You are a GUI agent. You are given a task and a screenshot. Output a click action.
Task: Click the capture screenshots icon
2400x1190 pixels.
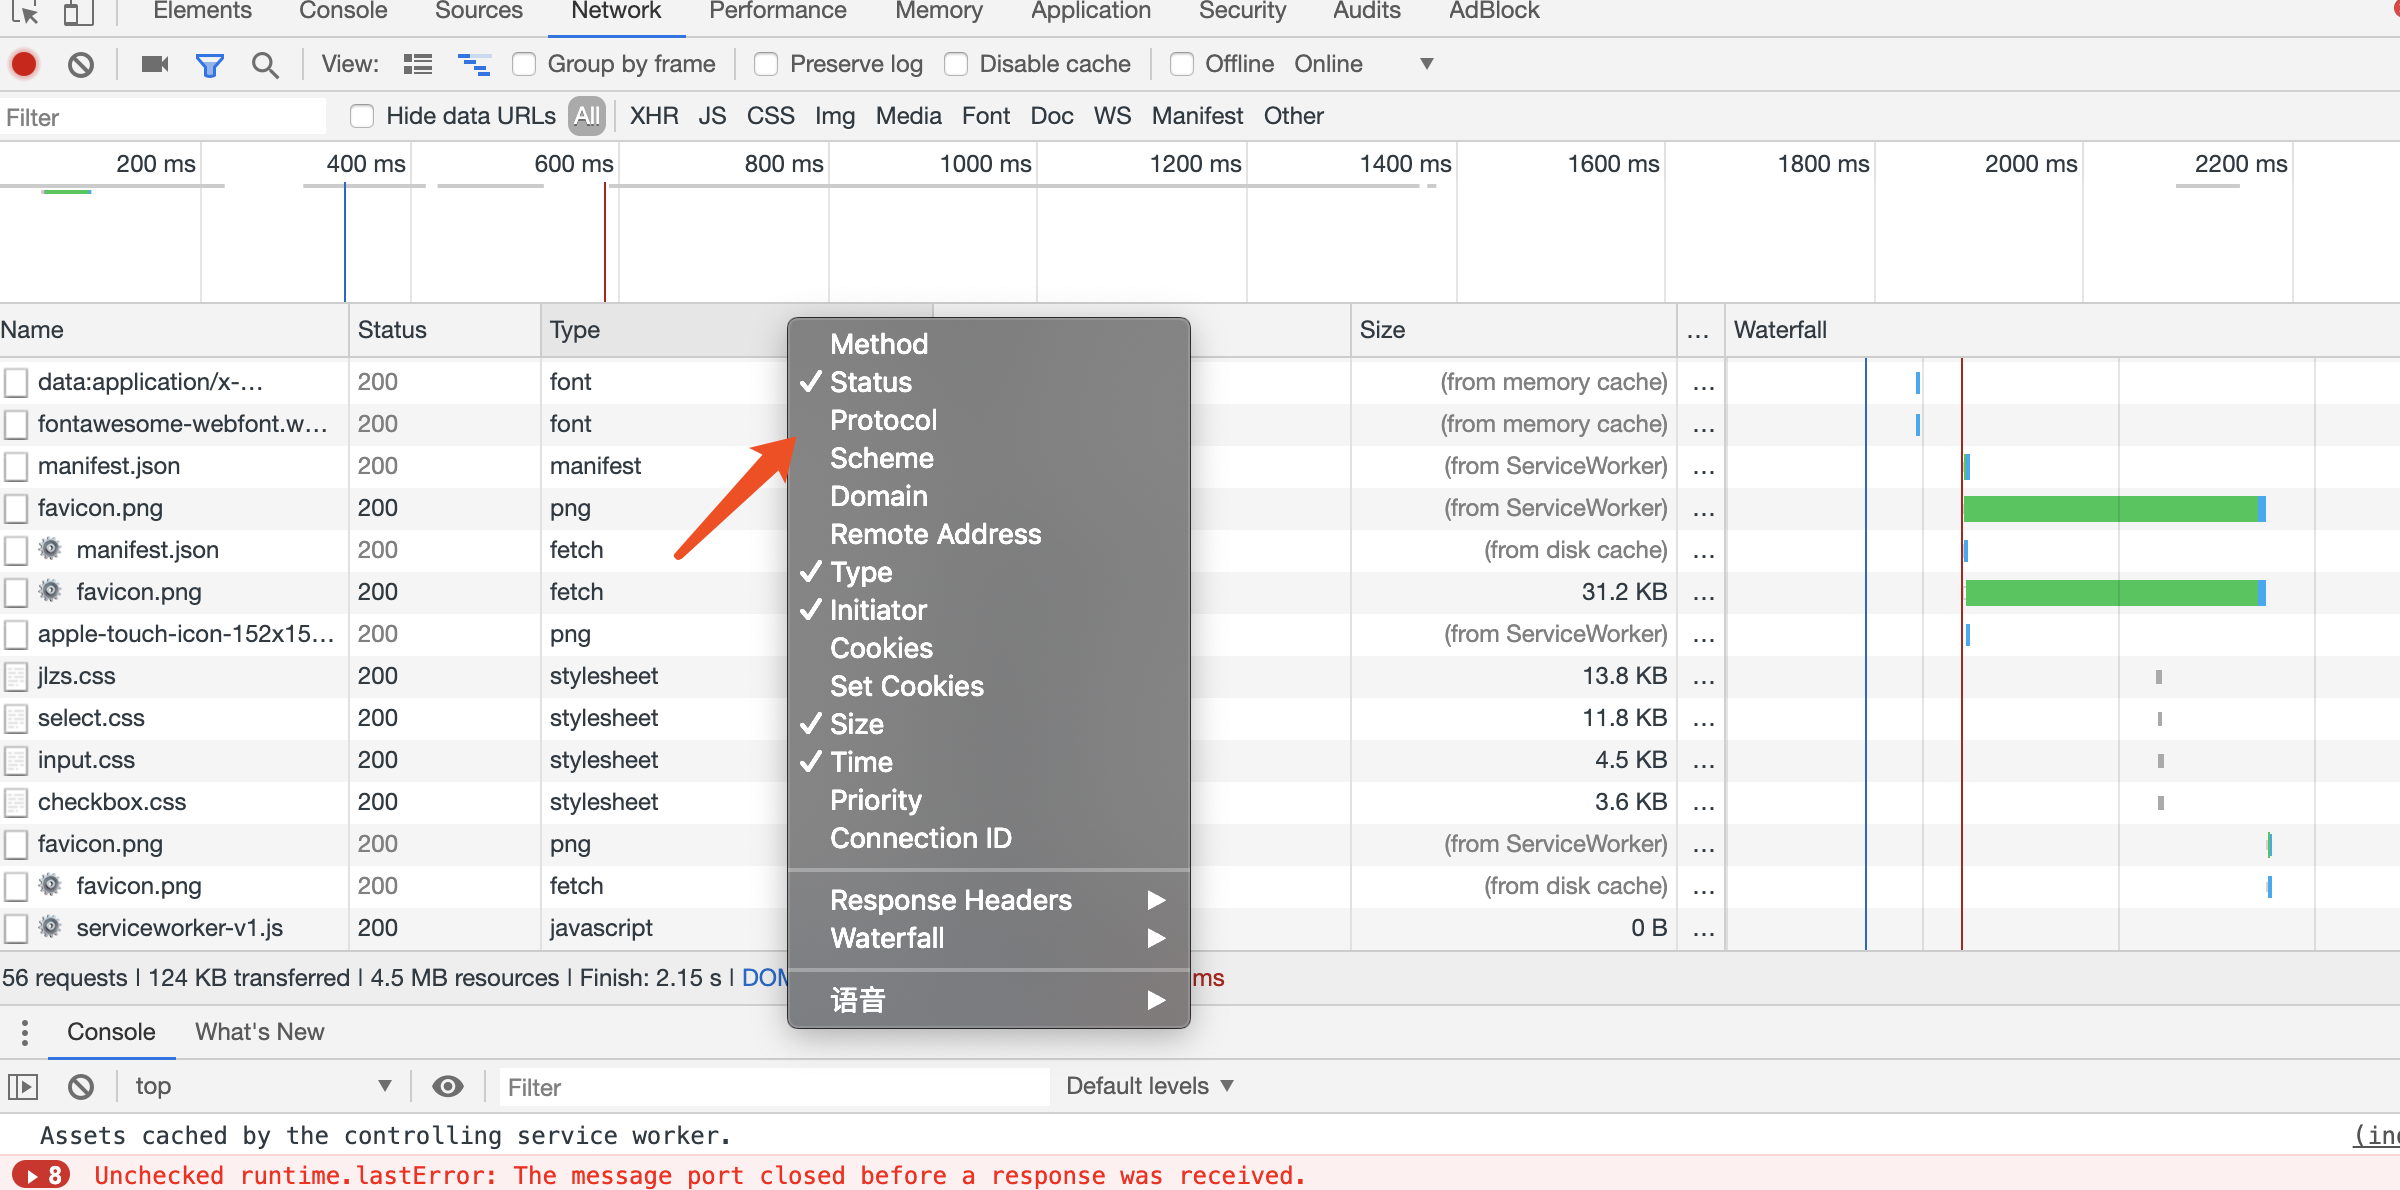155,63
